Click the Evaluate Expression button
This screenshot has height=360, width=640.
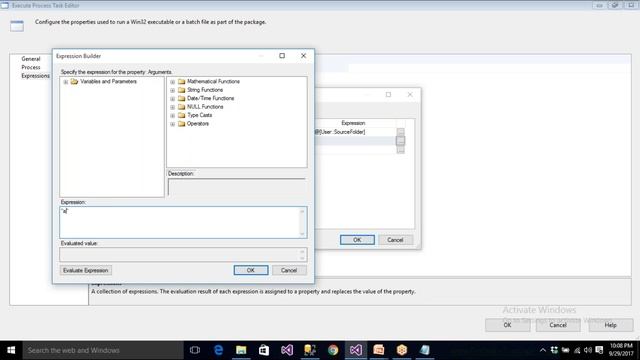pyautogui.click(x=86, y=270)
